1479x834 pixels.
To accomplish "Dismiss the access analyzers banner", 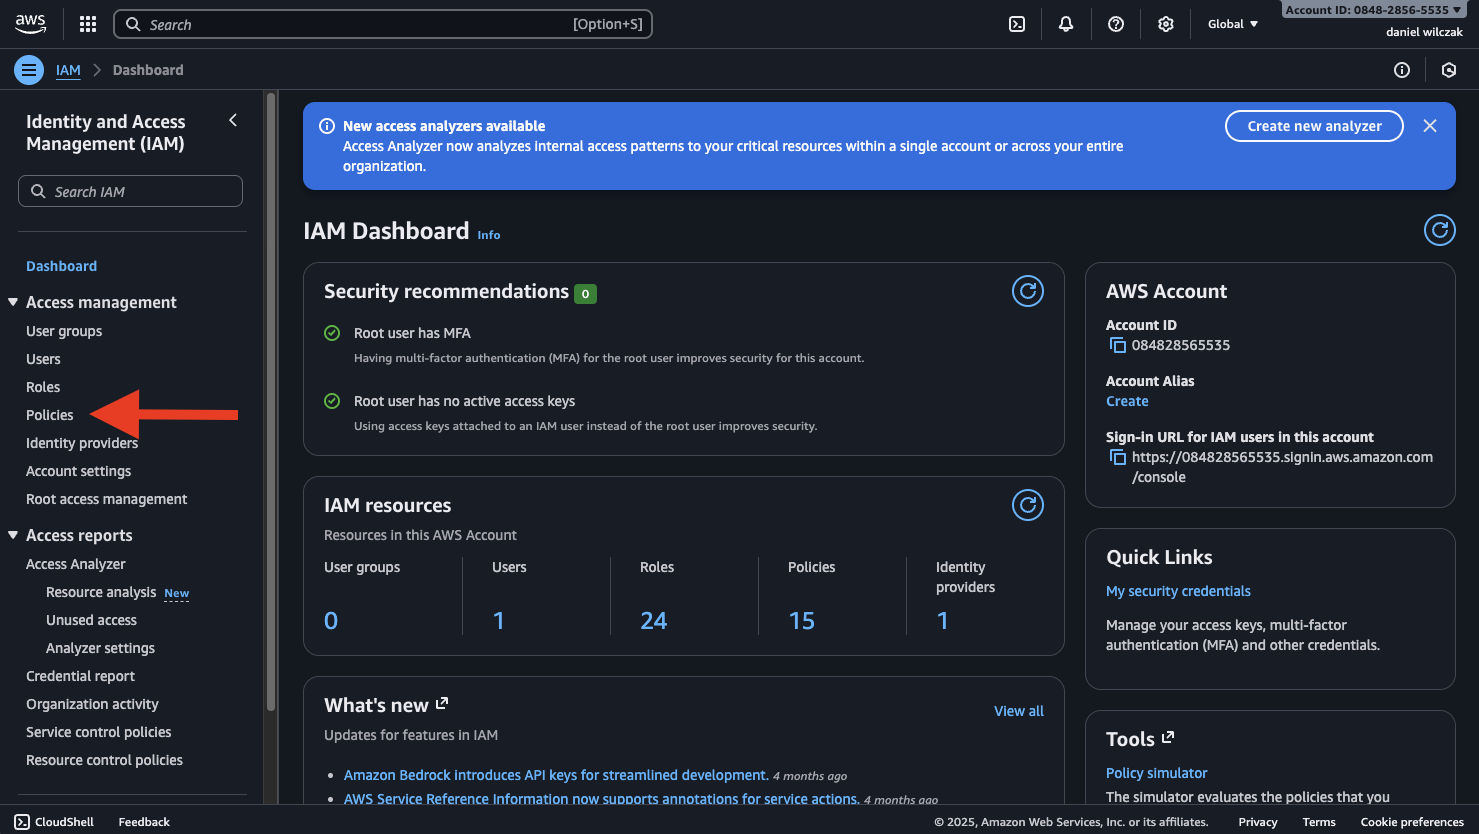I will pyautogui.click(x=1430, y=126).
